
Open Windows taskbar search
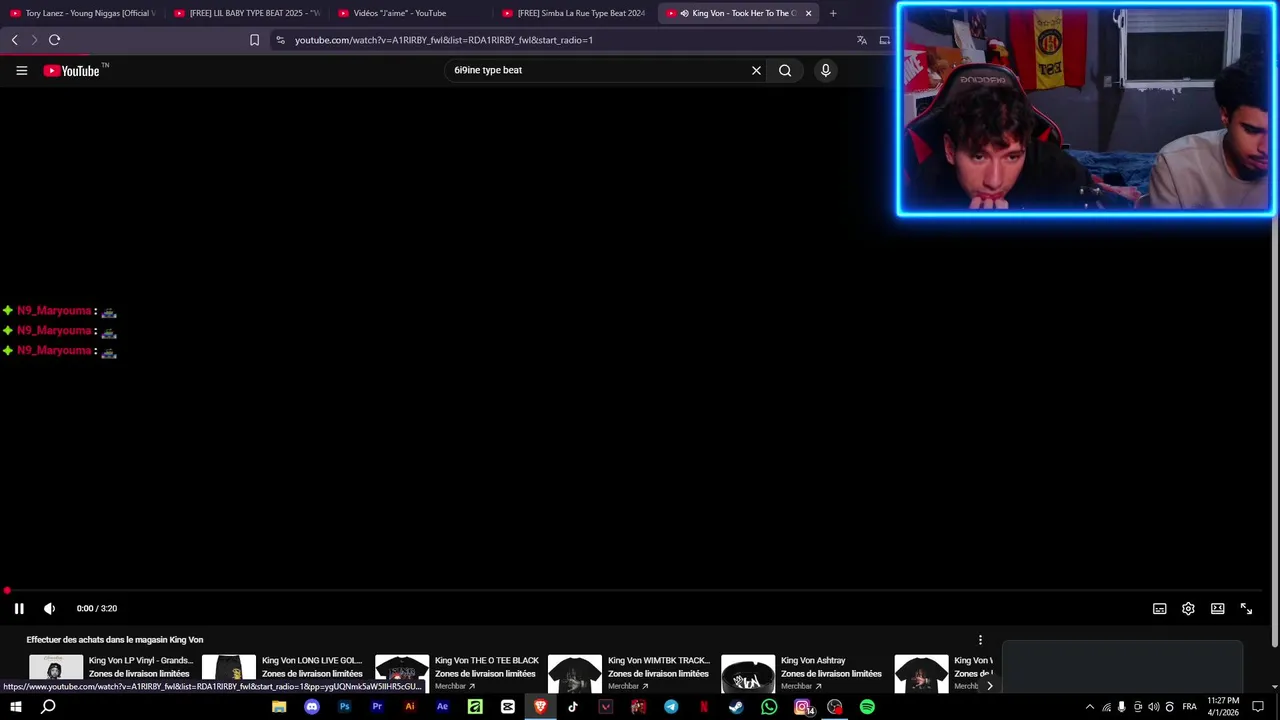pyautogui.click(x=48, y=707)
